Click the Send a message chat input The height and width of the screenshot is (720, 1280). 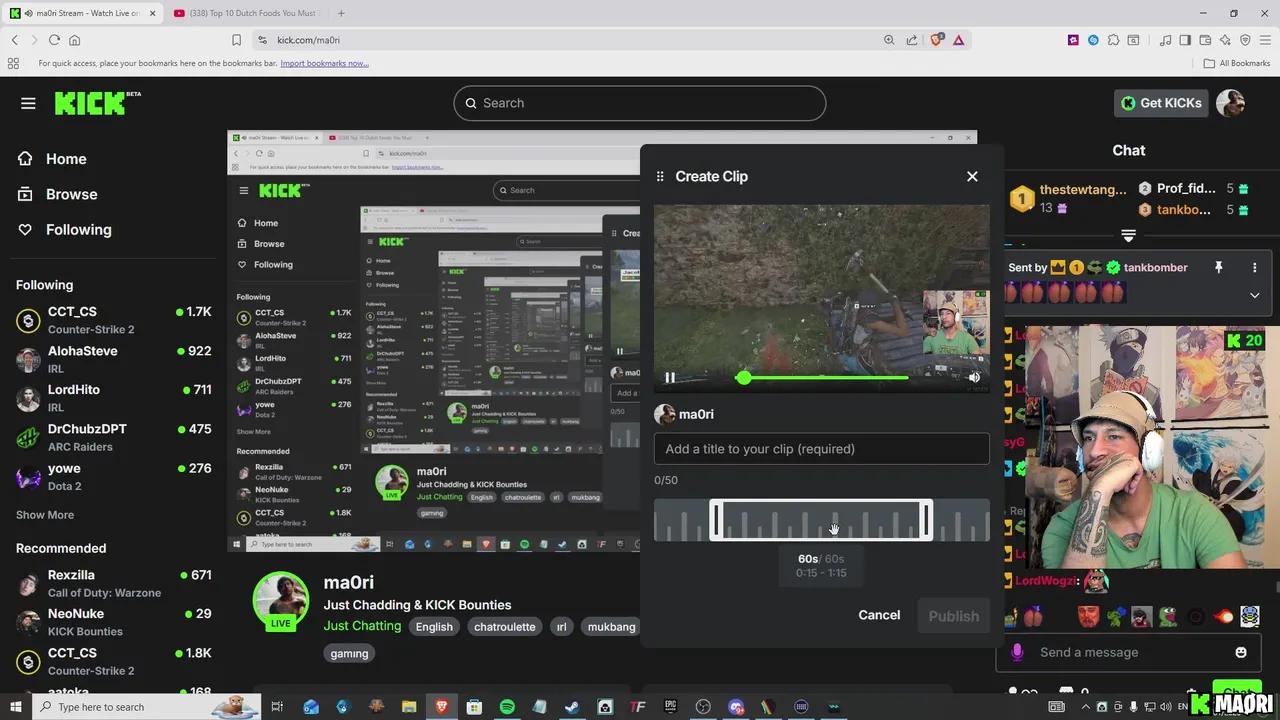1130,652
